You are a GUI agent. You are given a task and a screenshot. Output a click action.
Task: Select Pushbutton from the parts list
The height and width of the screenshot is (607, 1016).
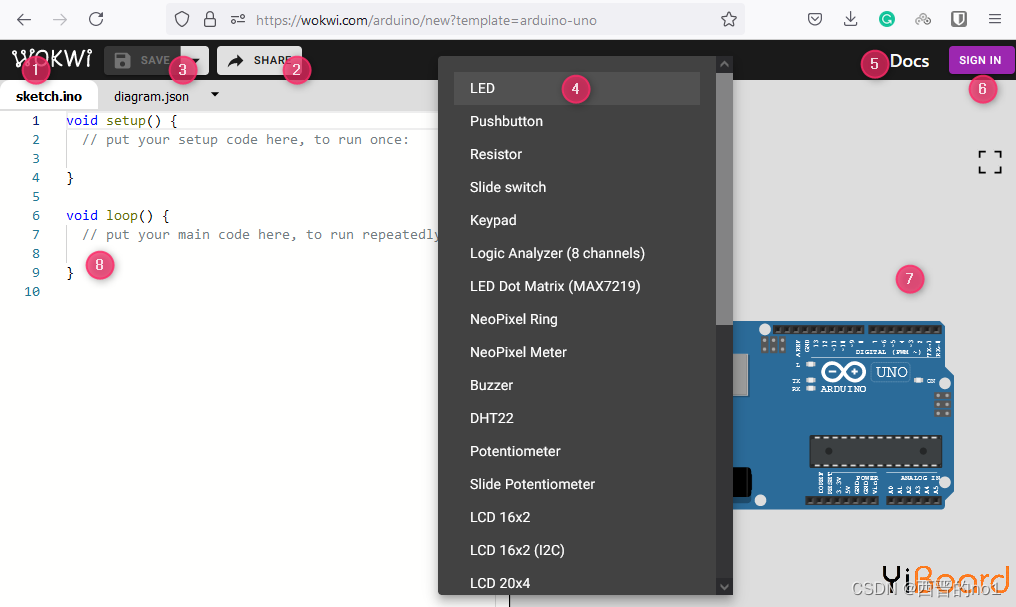point(577,121)
